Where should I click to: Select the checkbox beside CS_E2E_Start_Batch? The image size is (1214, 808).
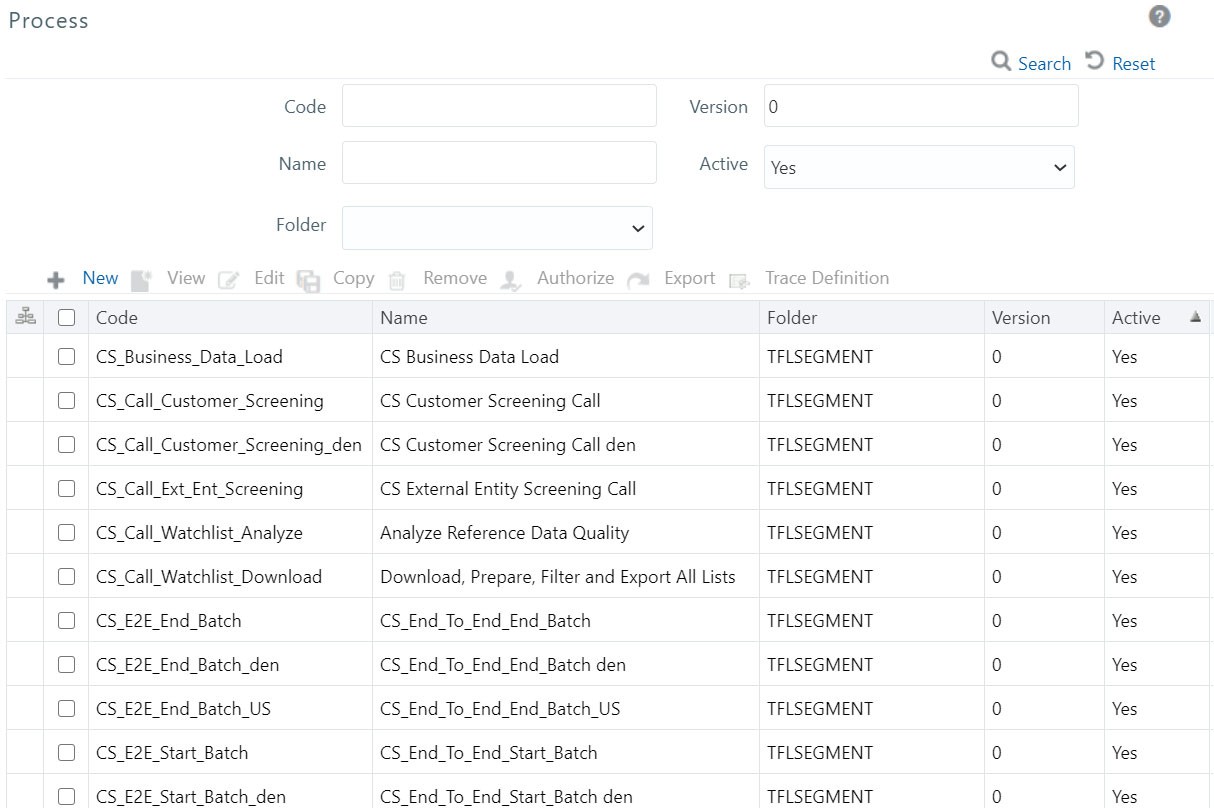tap(66, 752)
